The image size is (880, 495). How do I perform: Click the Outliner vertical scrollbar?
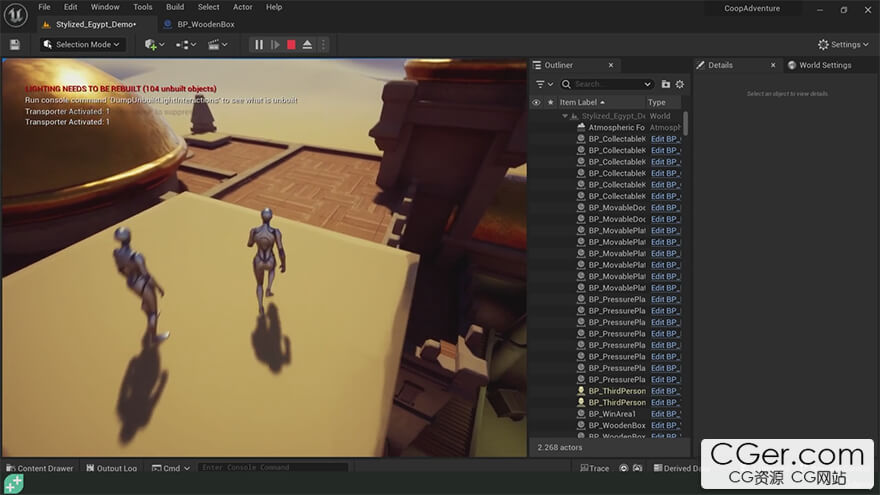685,123
